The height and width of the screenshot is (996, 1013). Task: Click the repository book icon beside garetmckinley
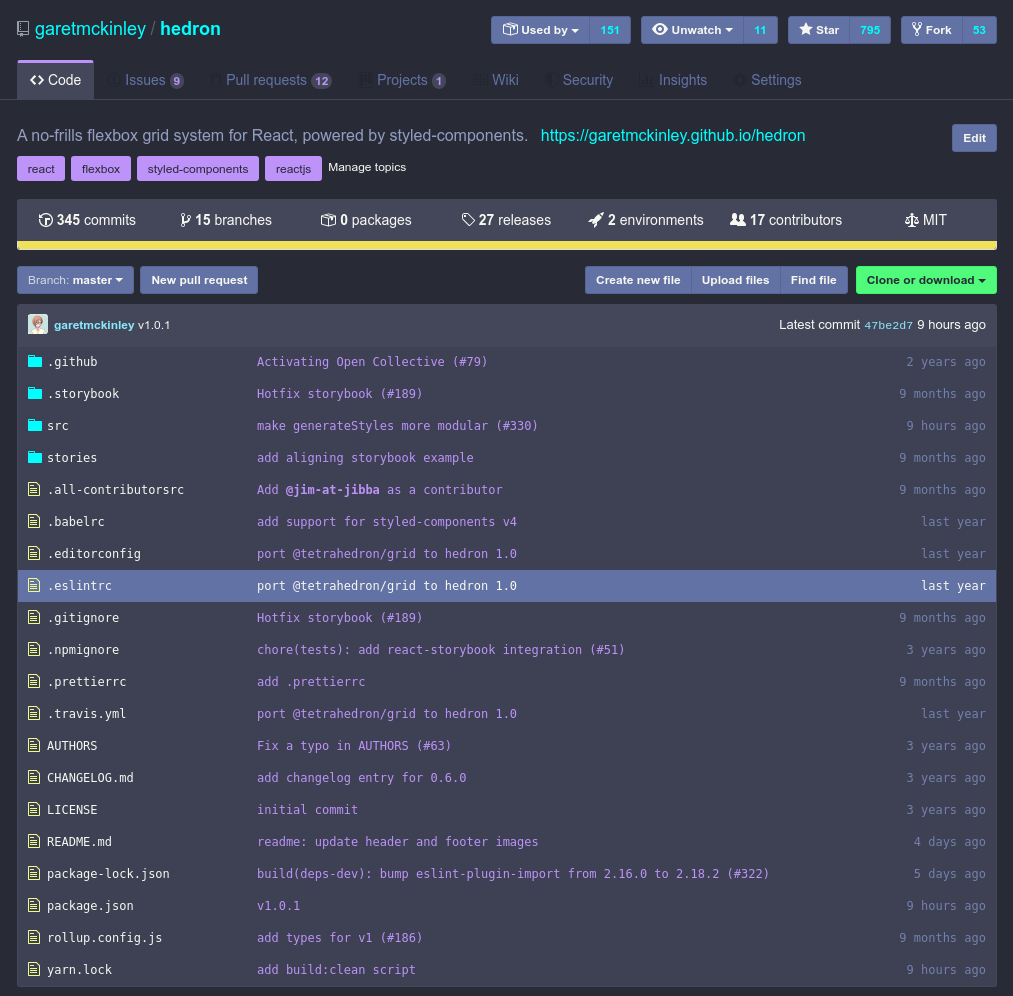23,29
